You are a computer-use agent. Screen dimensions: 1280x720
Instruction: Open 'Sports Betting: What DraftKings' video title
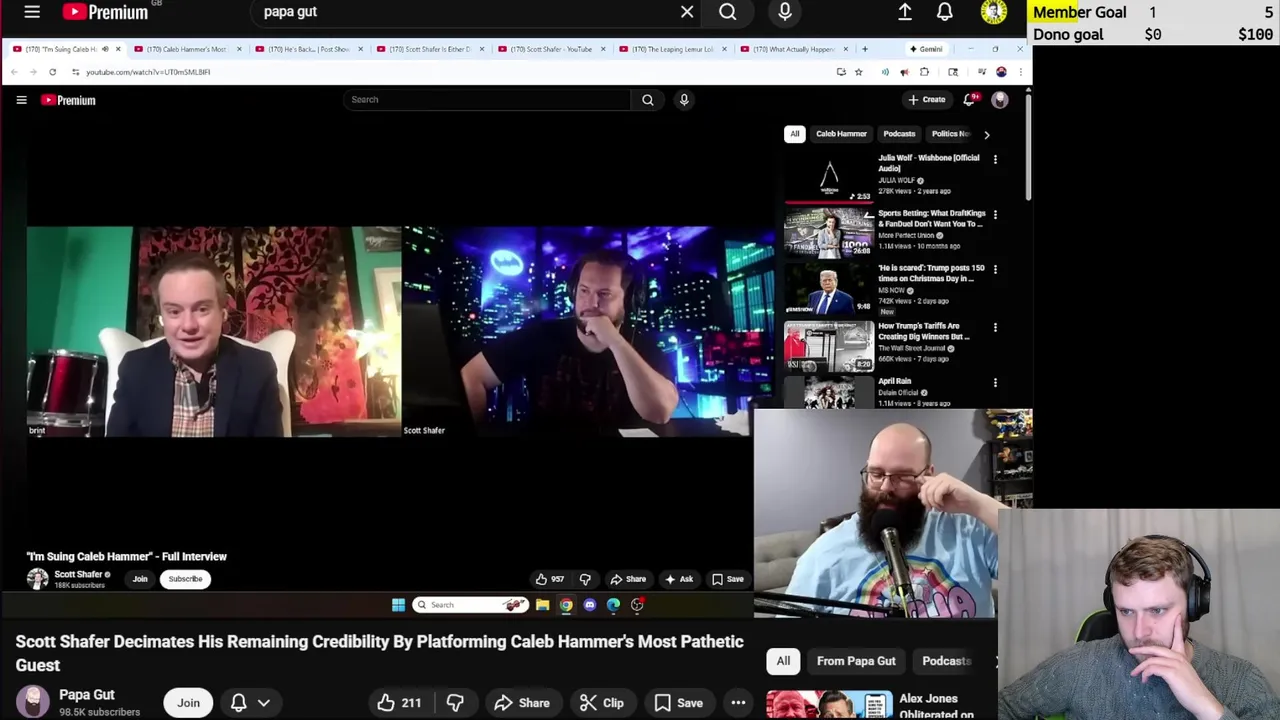pyautogui.click(x=931, y=218)
